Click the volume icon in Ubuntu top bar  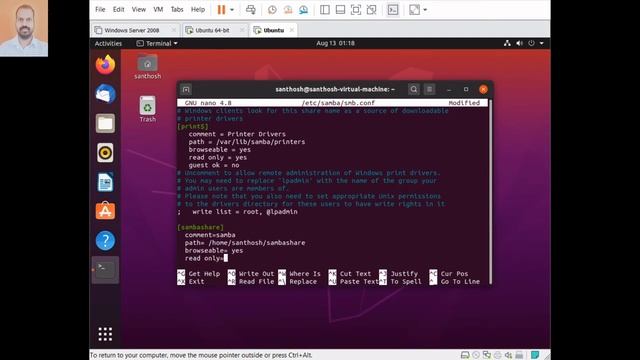click(x=519, y=43)
